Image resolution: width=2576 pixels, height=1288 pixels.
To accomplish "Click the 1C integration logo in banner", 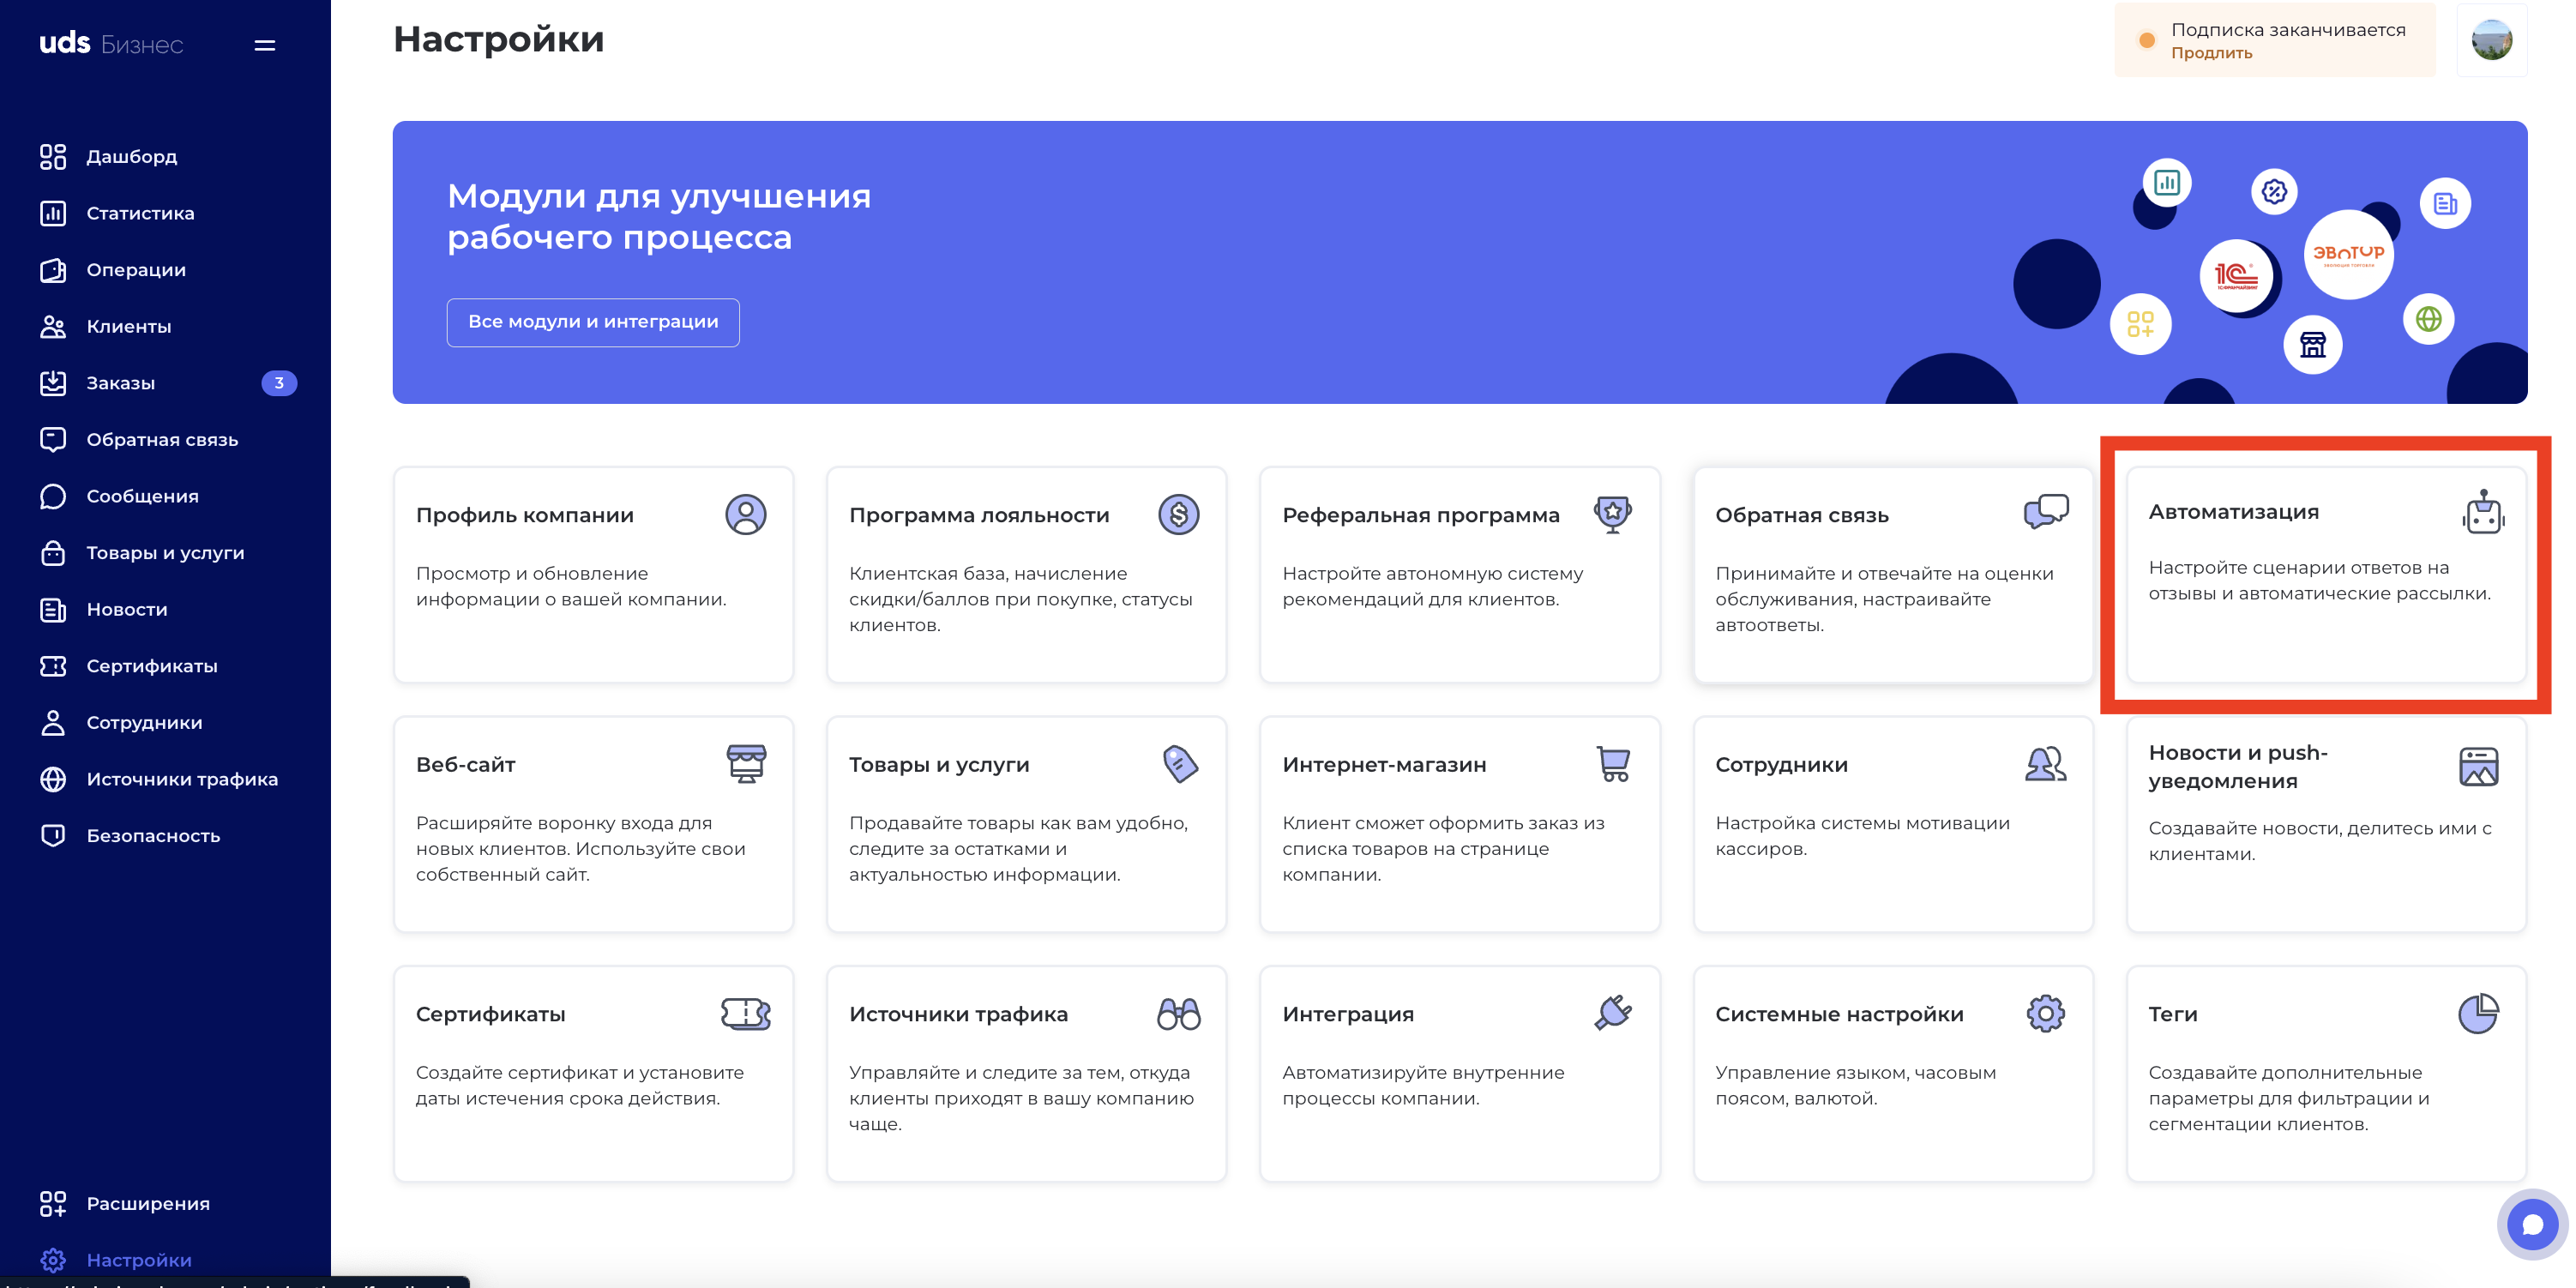I will [x=2236, y=276].
